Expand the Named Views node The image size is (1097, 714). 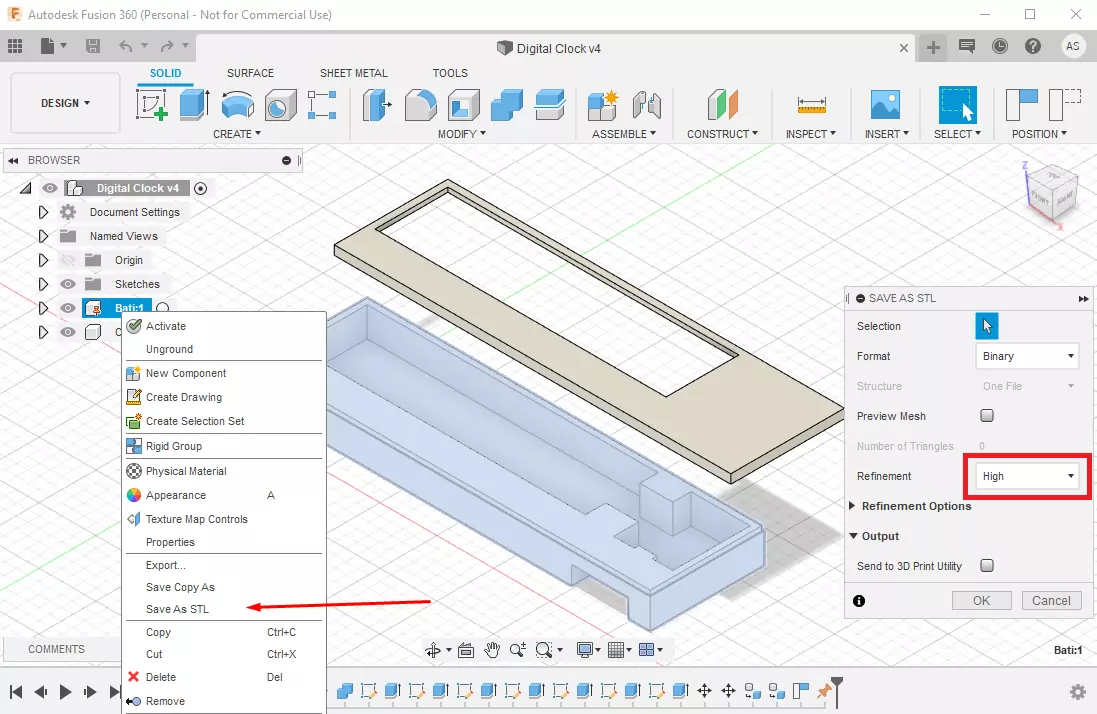pyautogui.click(x=43, y=236)
